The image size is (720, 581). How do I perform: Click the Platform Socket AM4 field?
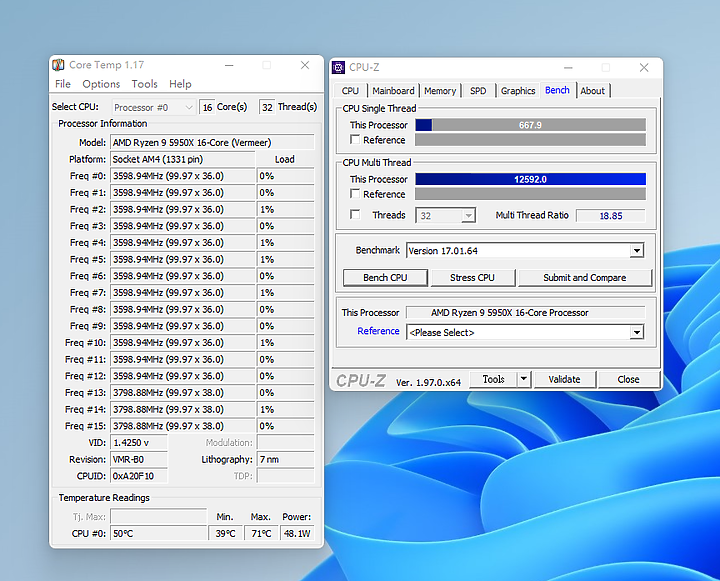[182, 159]
